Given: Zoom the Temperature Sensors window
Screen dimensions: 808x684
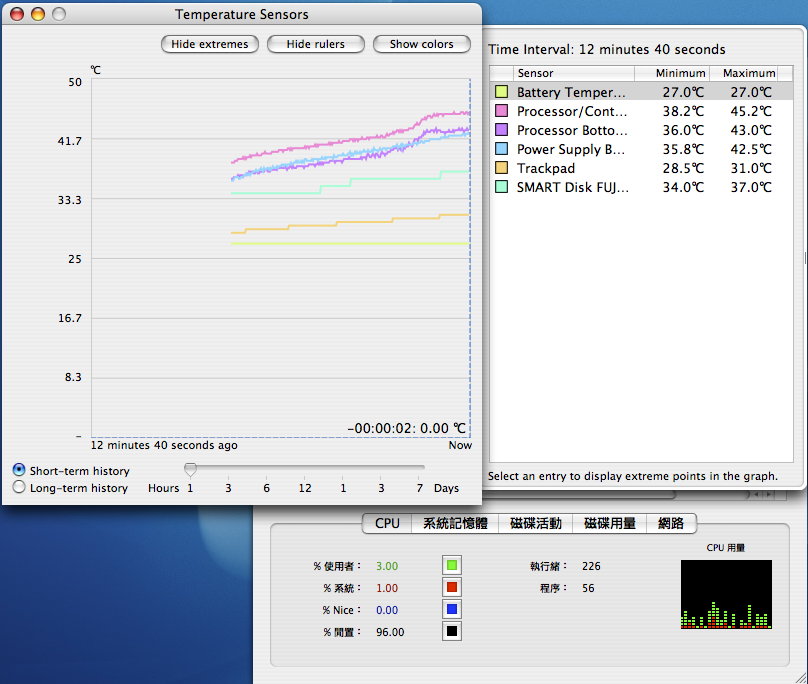Looking at the screenshot, I should [x=59, y=14].
